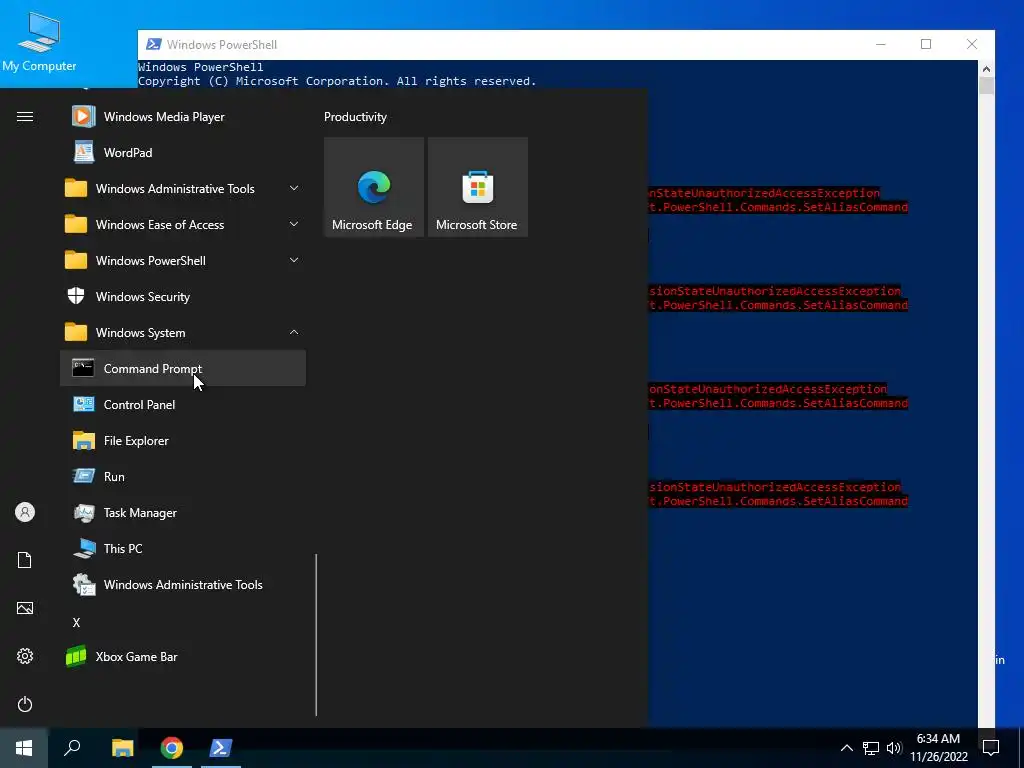Click the X letter header in app list
The height and width of the screenshot is (768, 1024).
pyautogui.click(x=76, y=623)
